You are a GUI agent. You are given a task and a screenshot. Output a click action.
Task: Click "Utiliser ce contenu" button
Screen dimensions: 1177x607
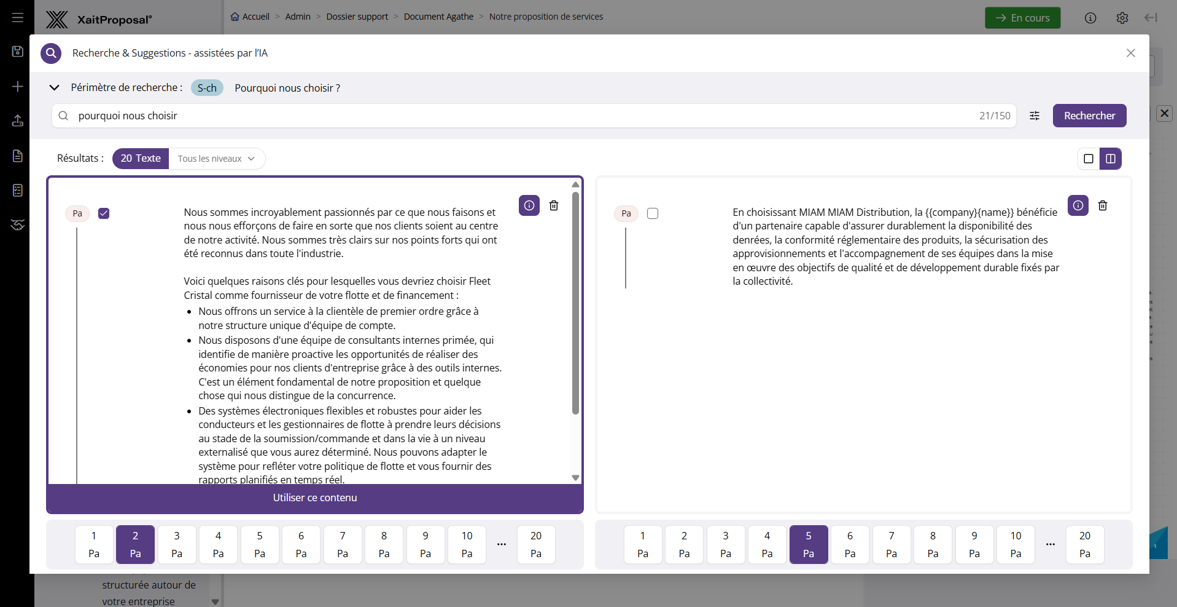[x=315, y=497]
